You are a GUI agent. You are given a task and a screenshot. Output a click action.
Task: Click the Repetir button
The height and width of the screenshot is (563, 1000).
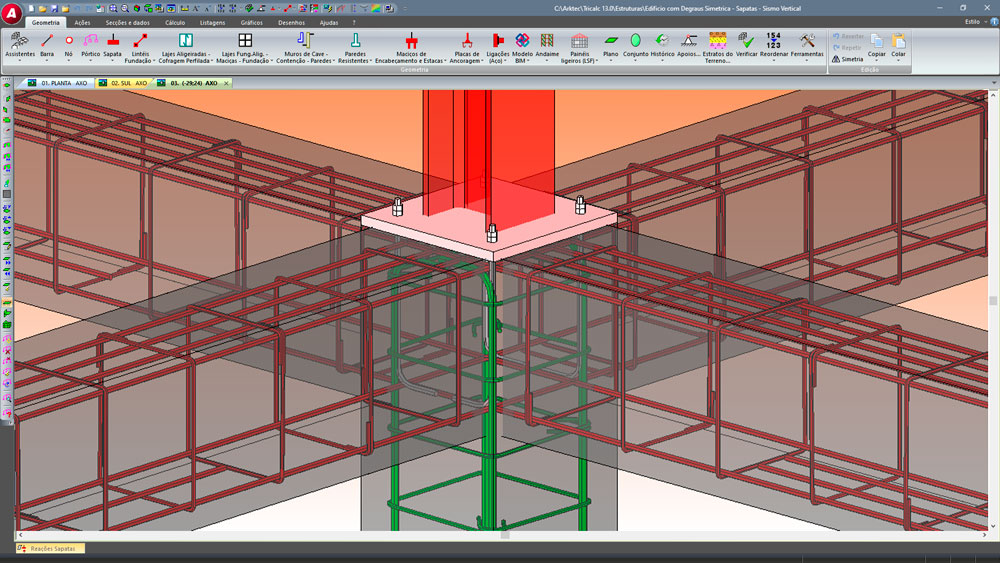click(x=847, y=47)
